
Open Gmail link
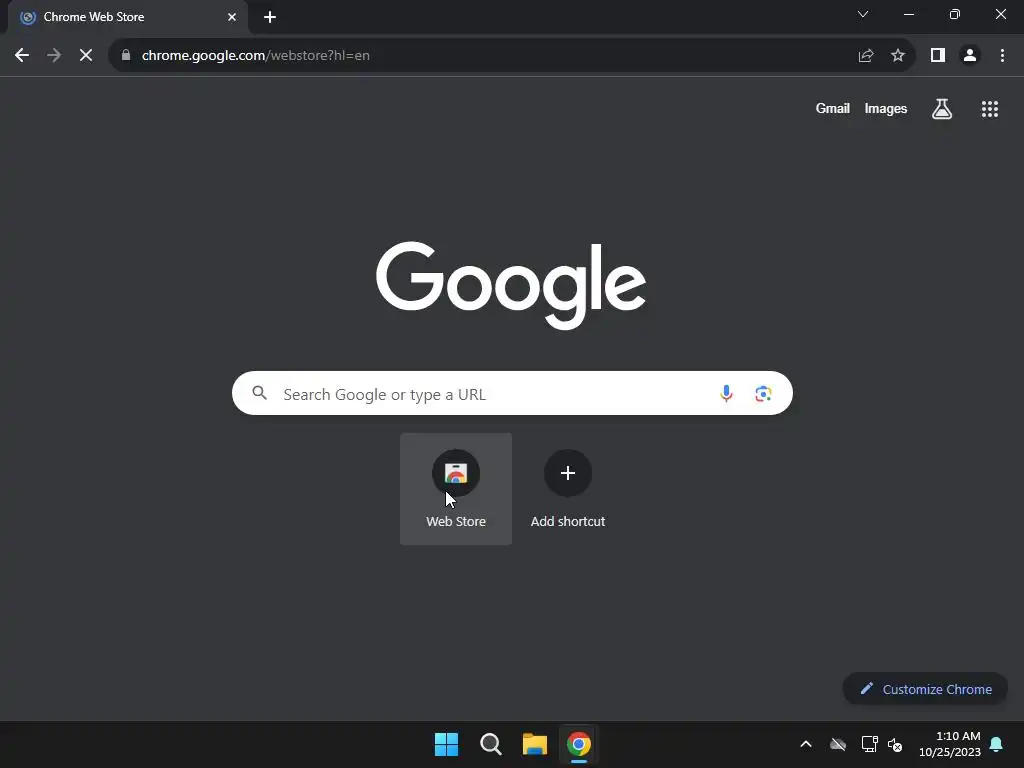[833, 108]
